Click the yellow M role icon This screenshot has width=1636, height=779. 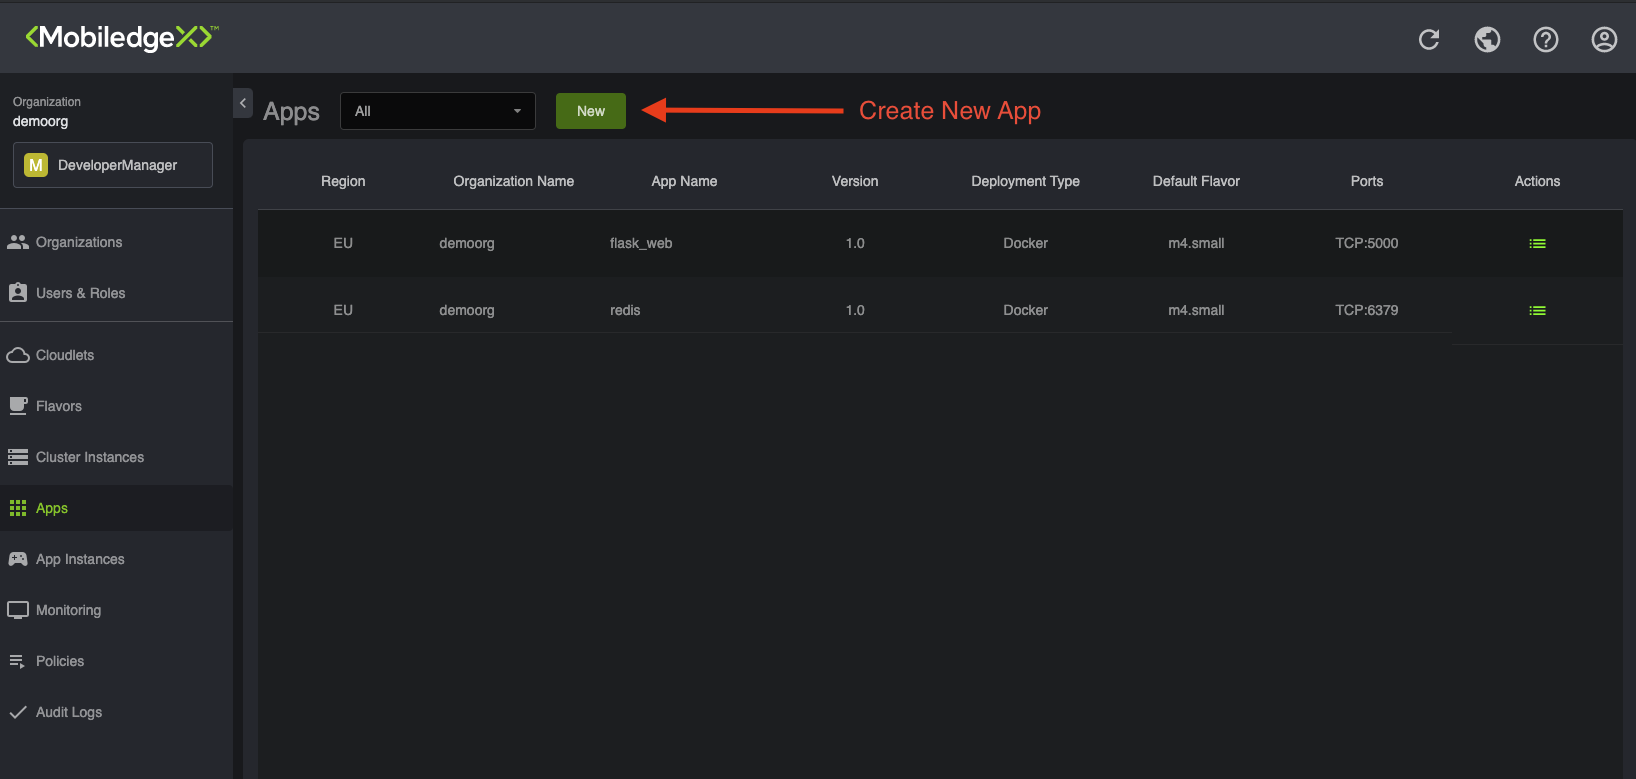click(x=36, y=165)
